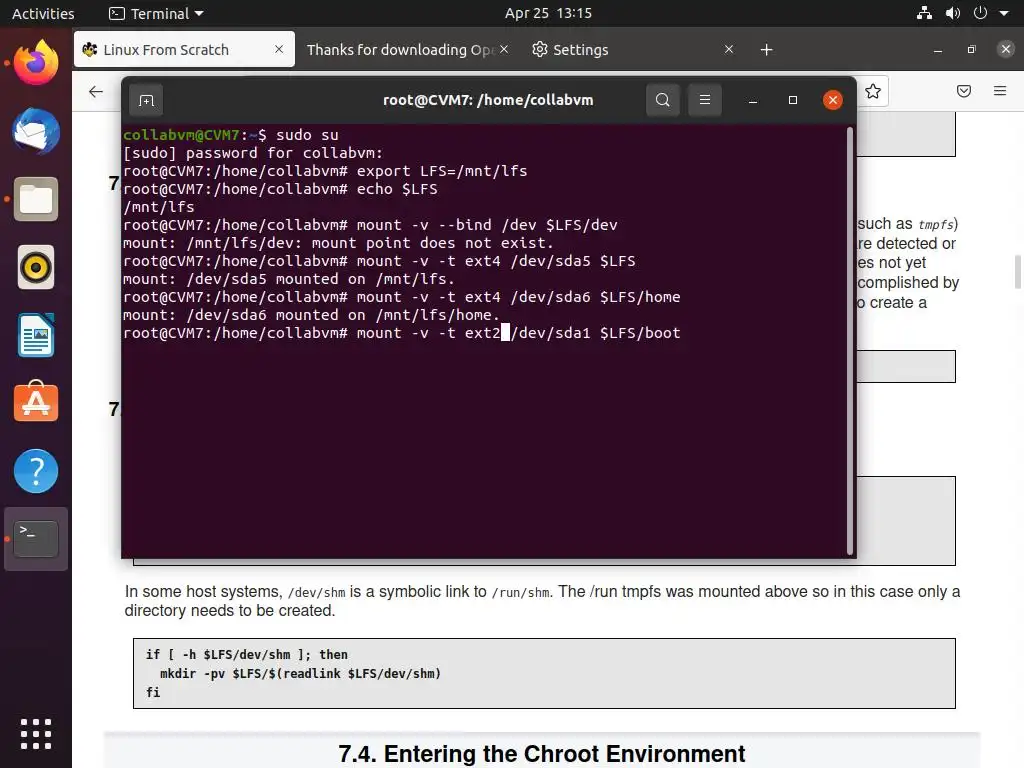Close the Thanks for downloading tab
The width and height of the screenshot is (1024, 768).
(x=504, y=49)
